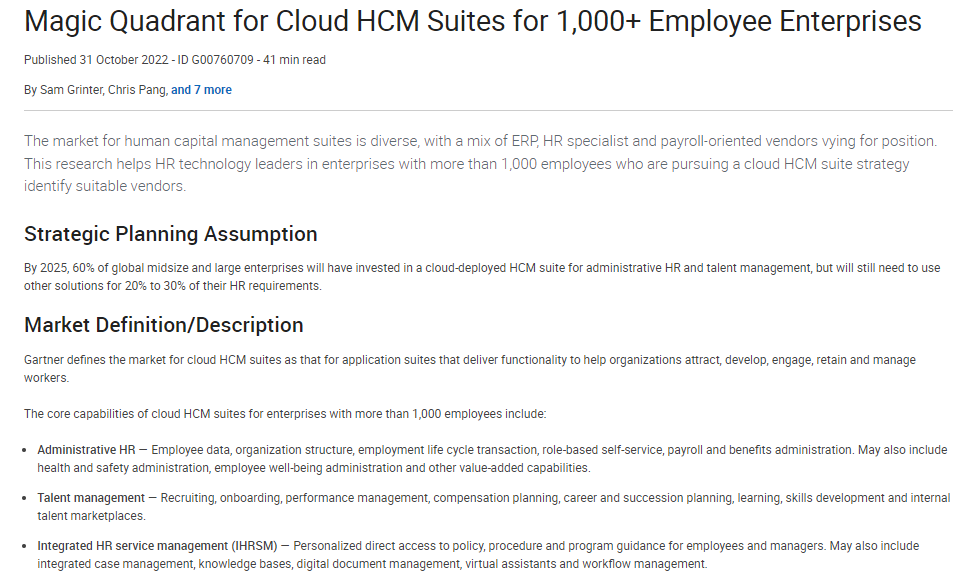954x582 pixels.
Task: Click the 'Published 31 October 2022' text
Action: click(96, 60)
